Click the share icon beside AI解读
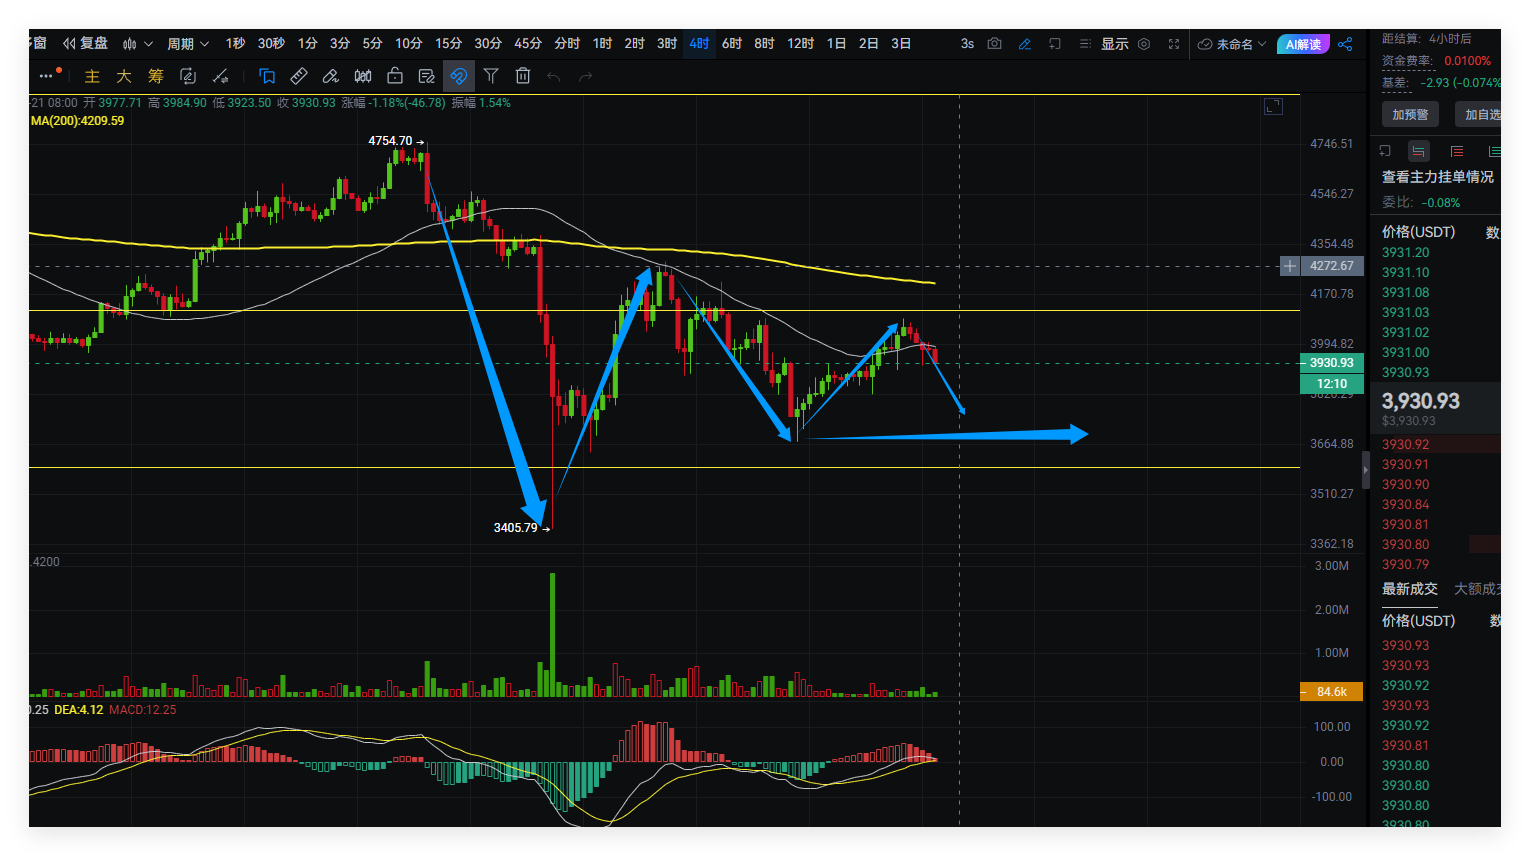This screenshot has width=1530, height=856. click(x=1345, y=44)
